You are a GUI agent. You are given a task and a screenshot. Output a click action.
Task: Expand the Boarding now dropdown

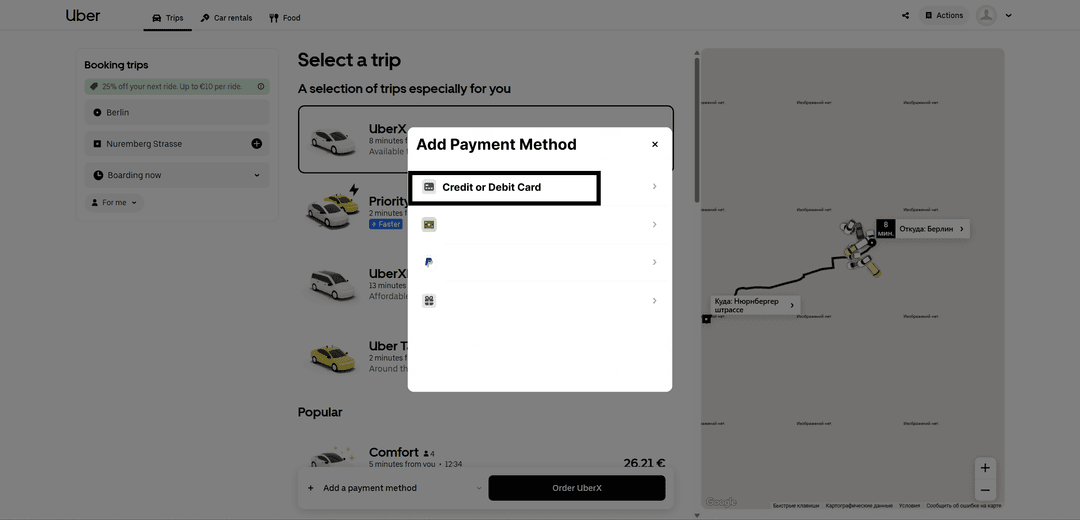(256, 175)
